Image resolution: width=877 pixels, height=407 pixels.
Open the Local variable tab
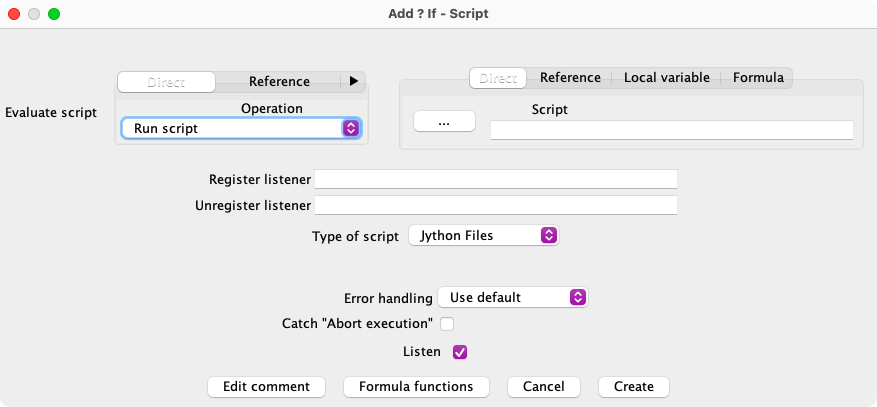(666, 78)
